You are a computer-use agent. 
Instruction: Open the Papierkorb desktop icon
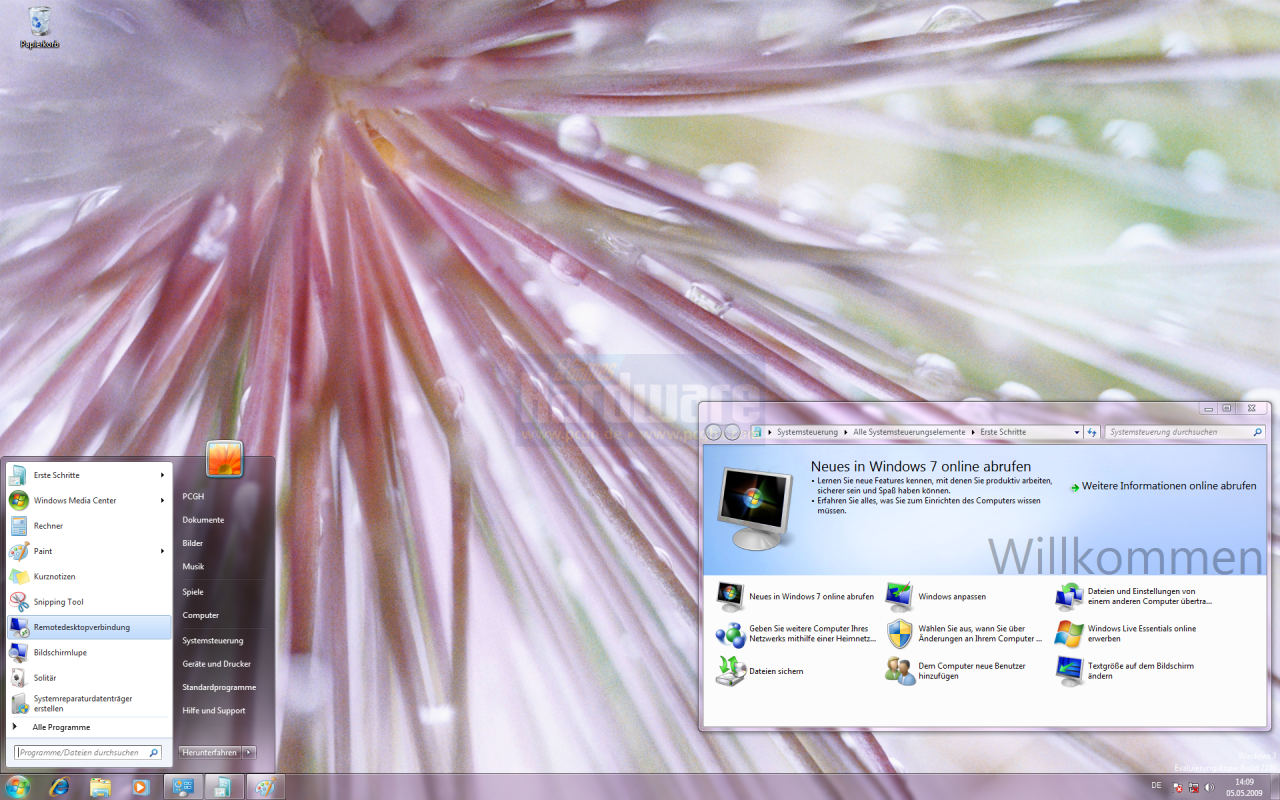tap(40, 27)
